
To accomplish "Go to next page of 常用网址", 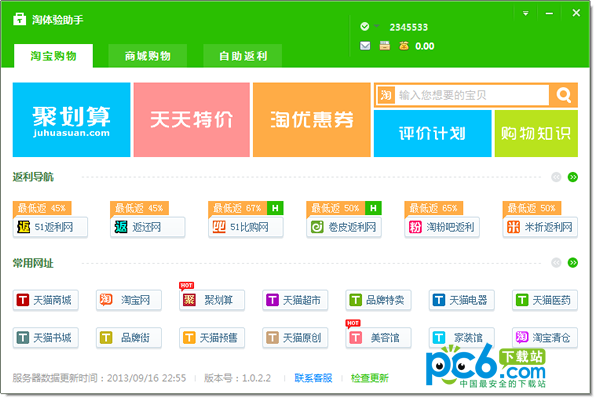I will (573, 263).
